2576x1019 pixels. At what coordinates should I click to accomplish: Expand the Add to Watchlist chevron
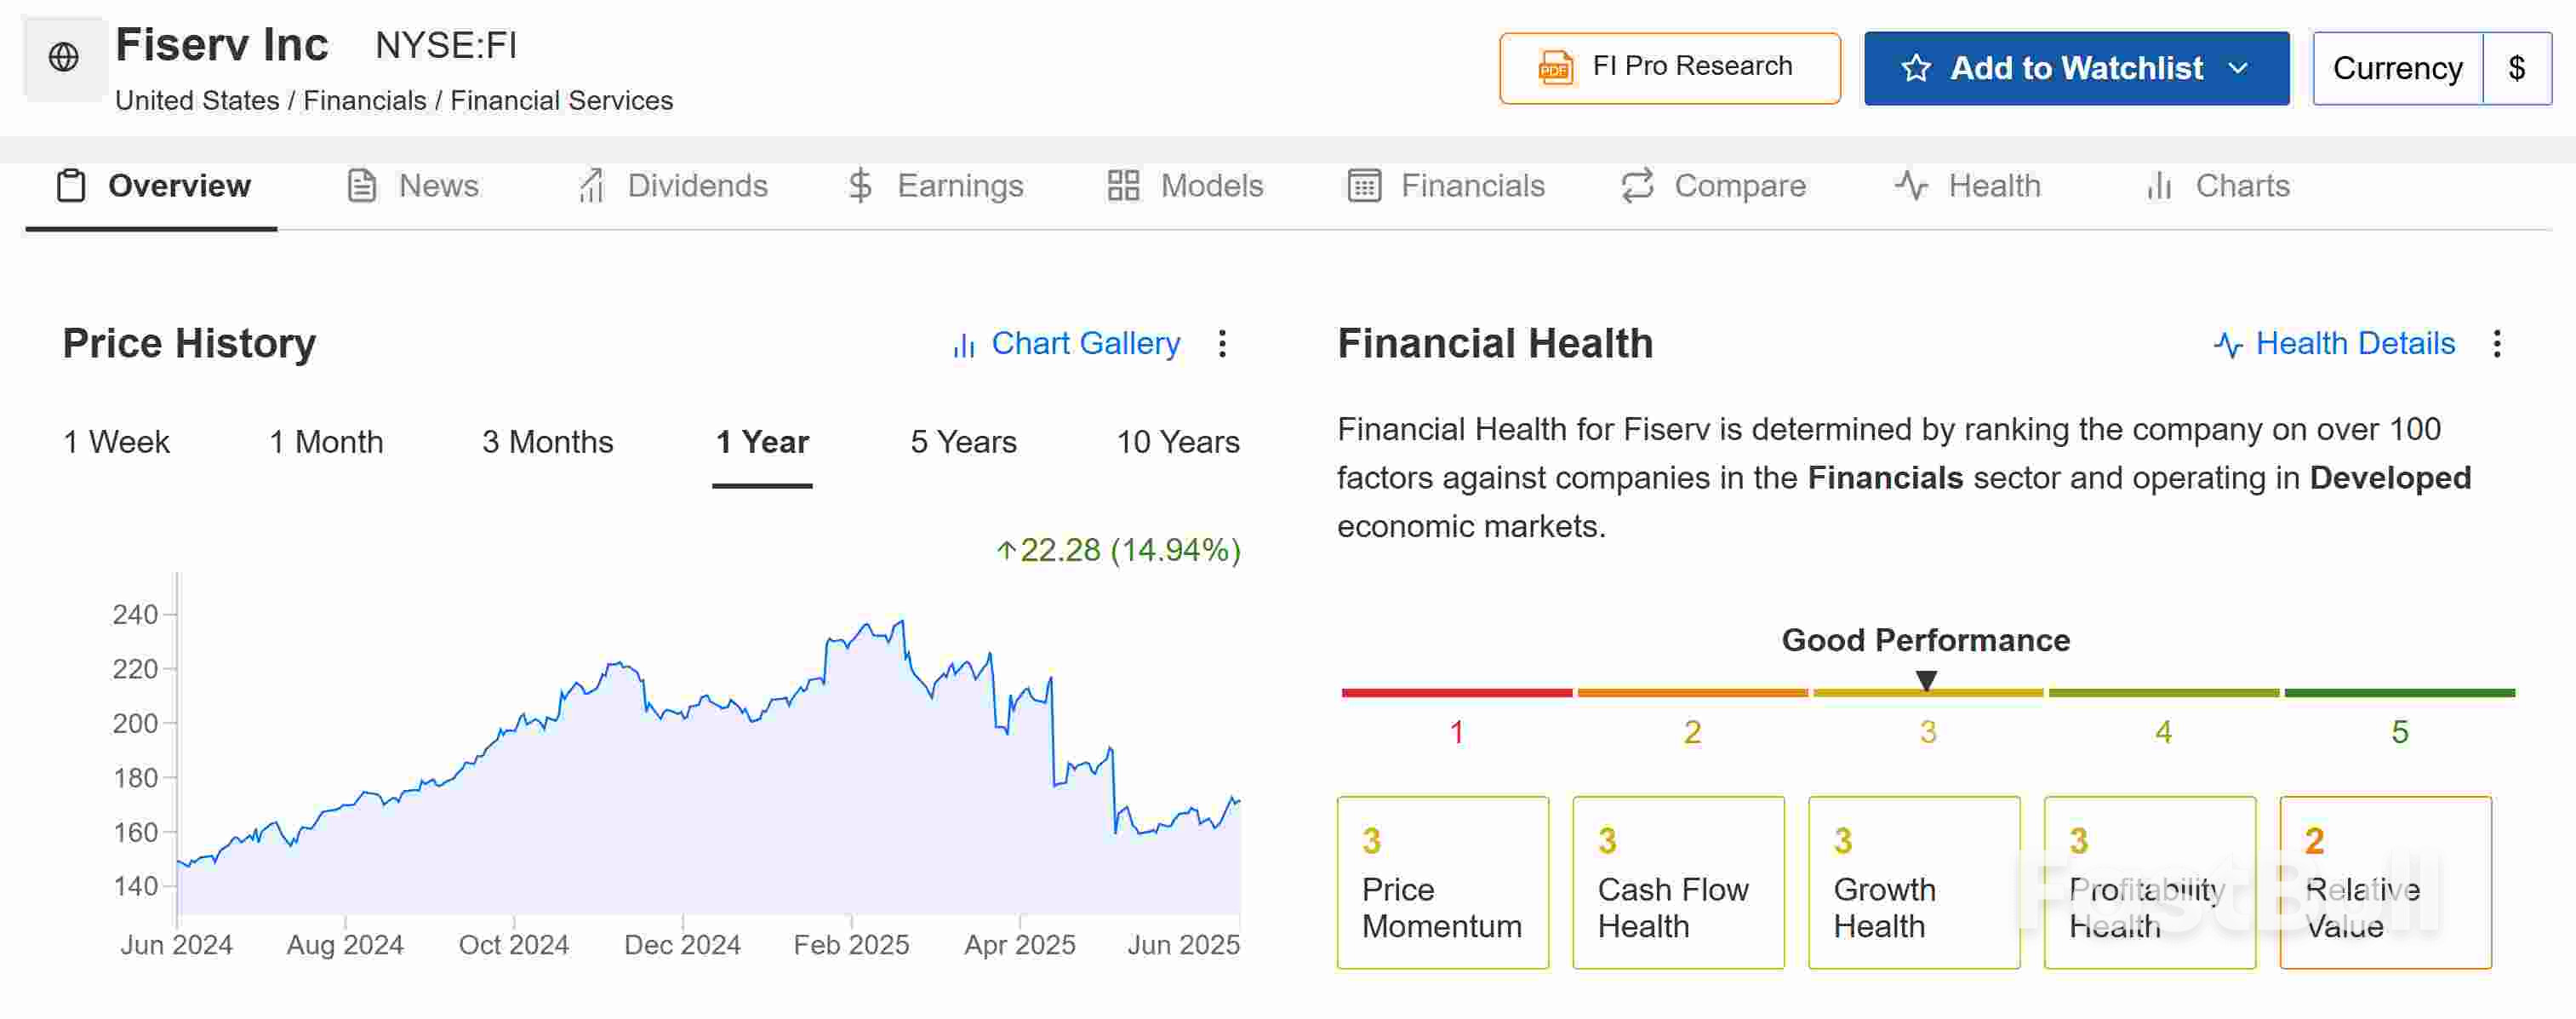[x=2239, y=68]
